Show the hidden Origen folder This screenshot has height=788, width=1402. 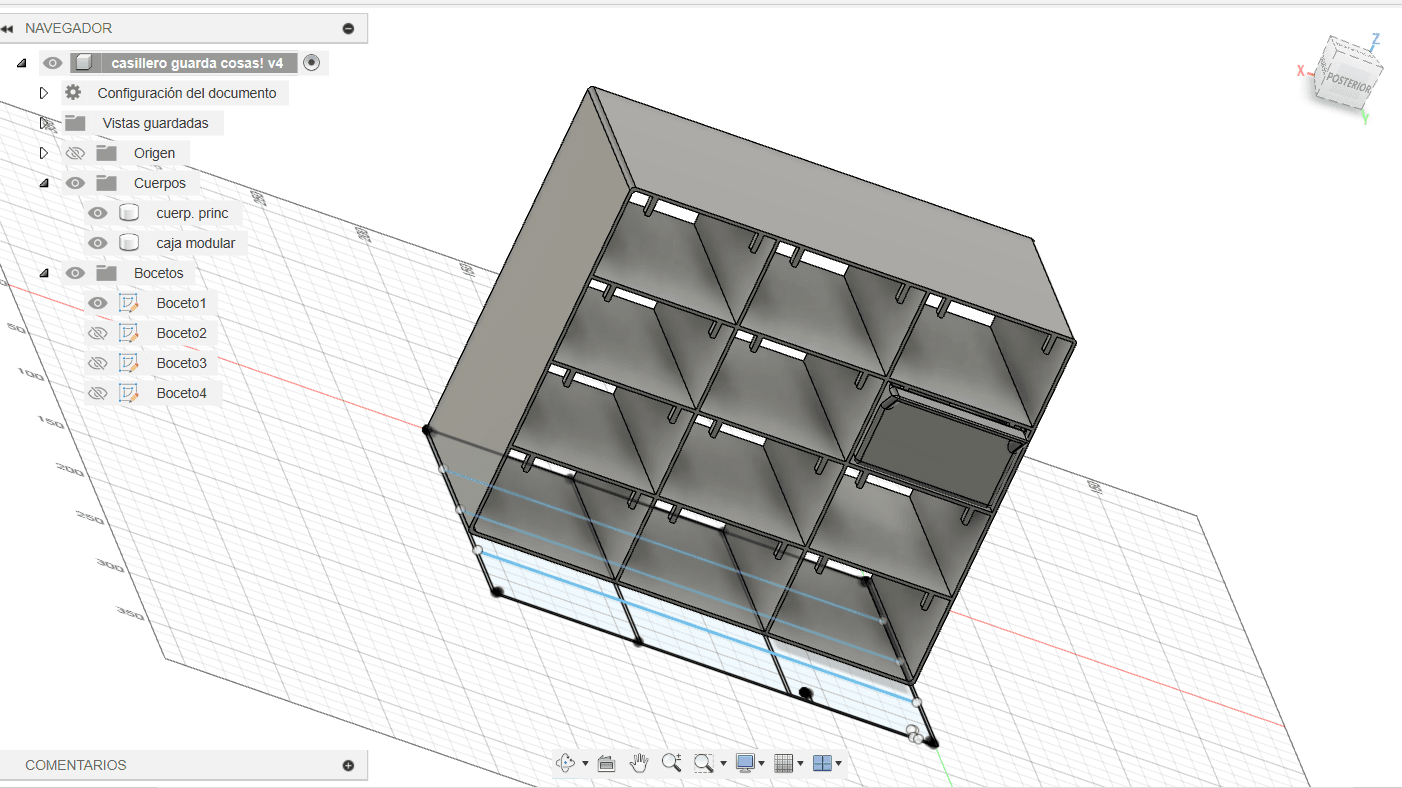pos(75,153)
